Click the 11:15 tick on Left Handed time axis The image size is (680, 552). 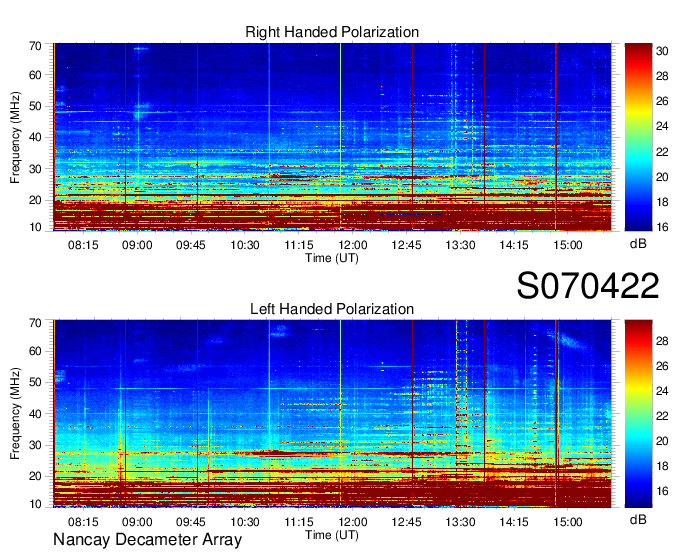299,522
